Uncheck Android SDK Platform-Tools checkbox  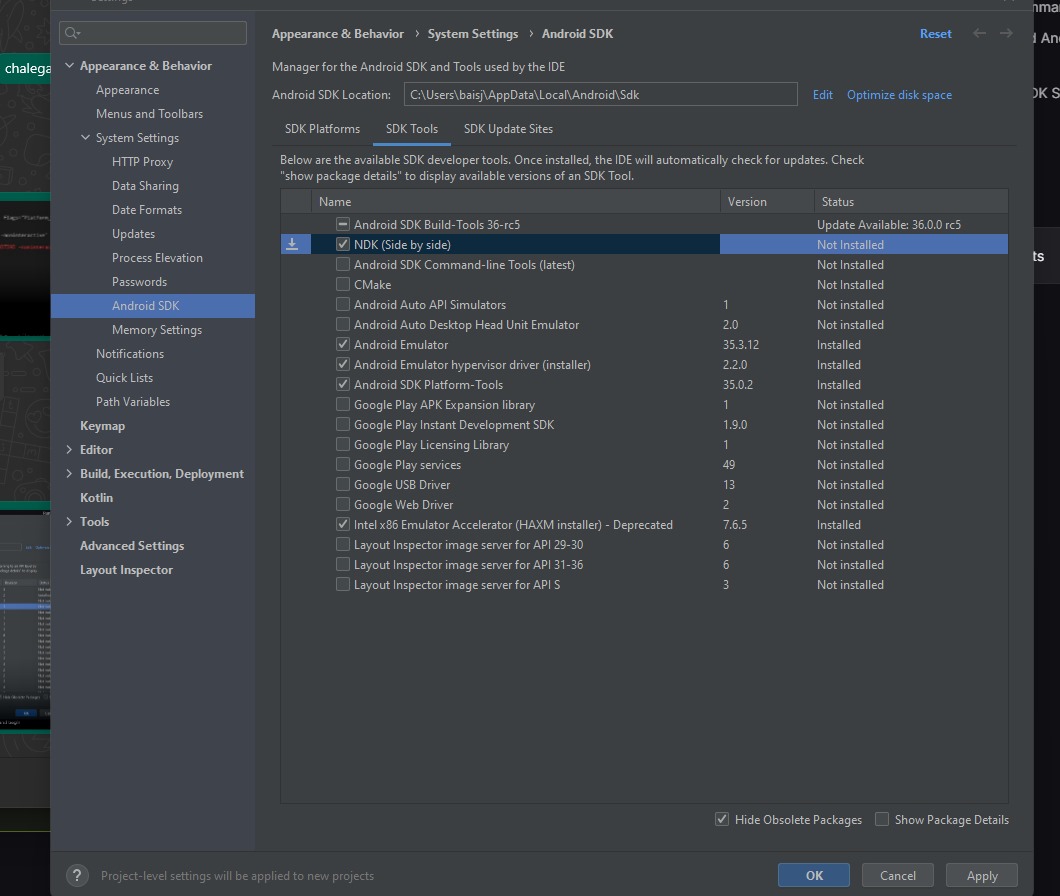point(343,385)
